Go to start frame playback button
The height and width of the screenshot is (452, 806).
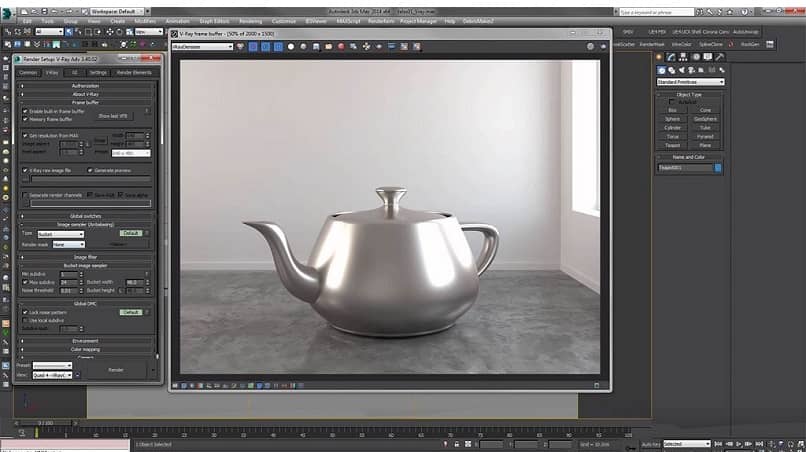pyautogui.click(x=718, y=444)
